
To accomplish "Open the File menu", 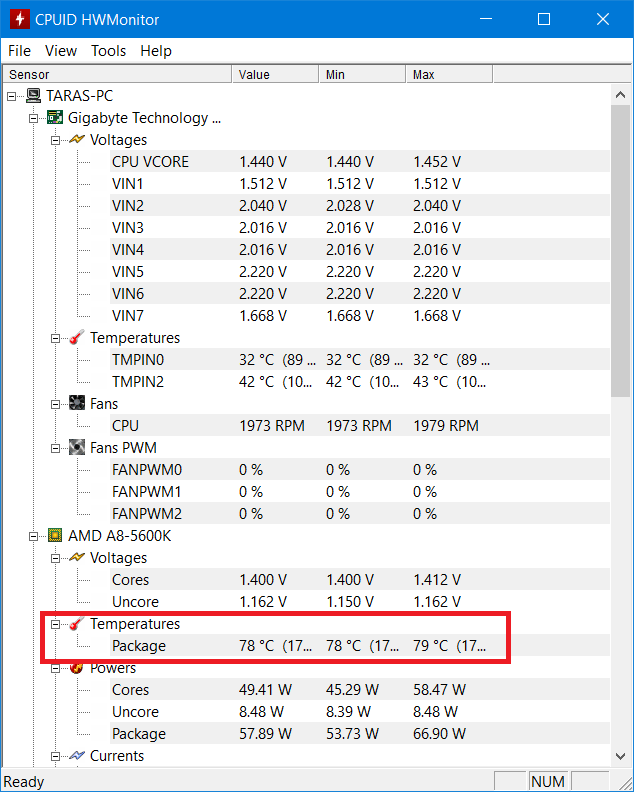I will (20, 51).
